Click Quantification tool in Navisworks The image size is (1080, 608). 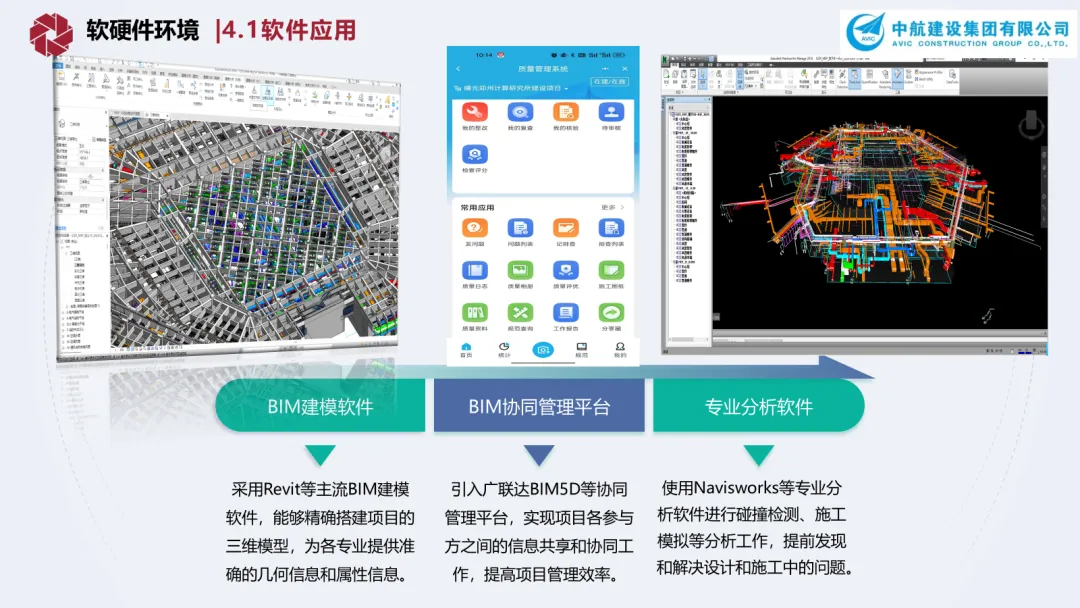click(x=870, y=76)
